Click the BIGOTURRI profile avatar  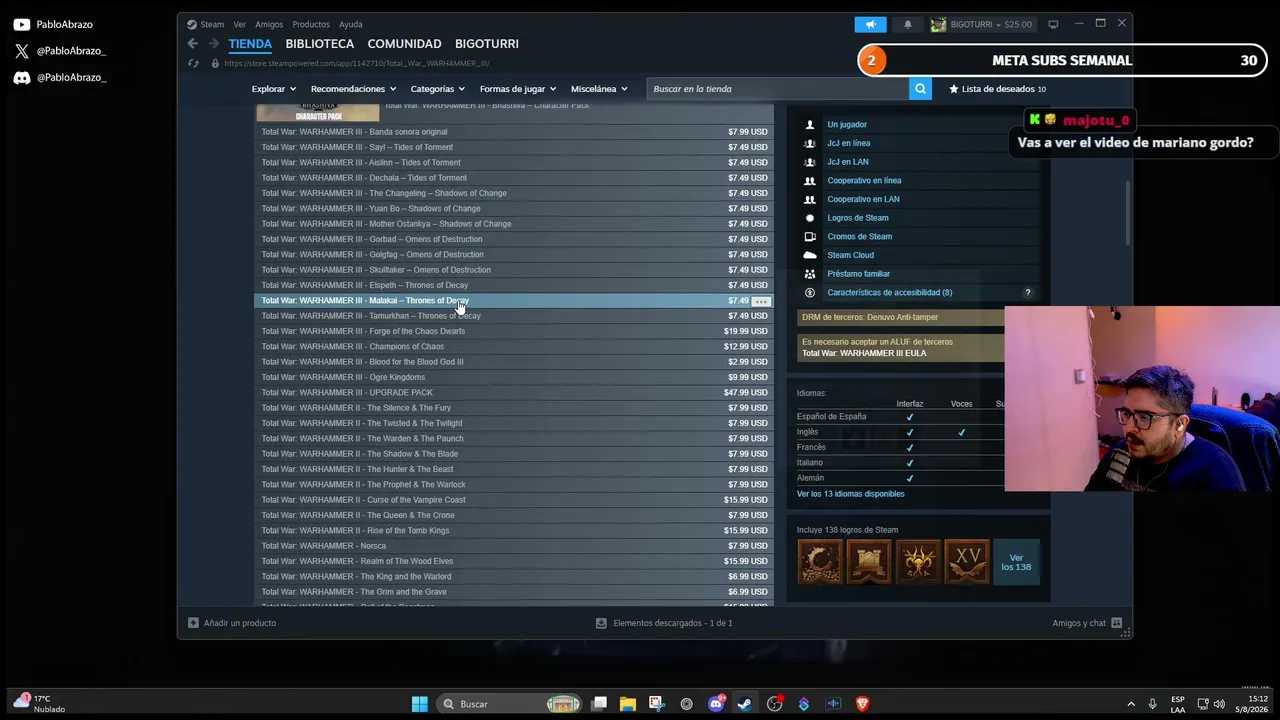938,24
